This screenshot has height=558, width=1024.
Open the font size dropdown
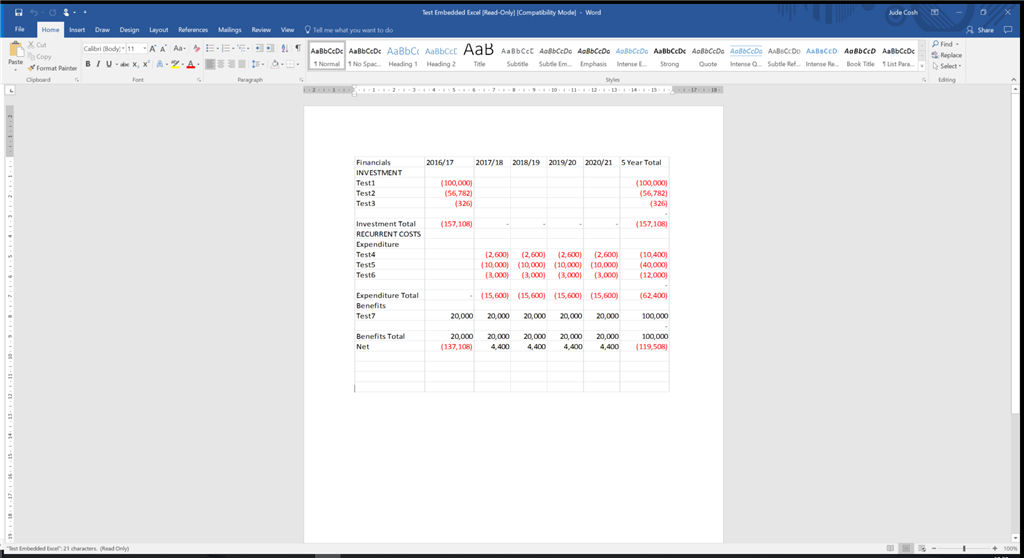144,48
